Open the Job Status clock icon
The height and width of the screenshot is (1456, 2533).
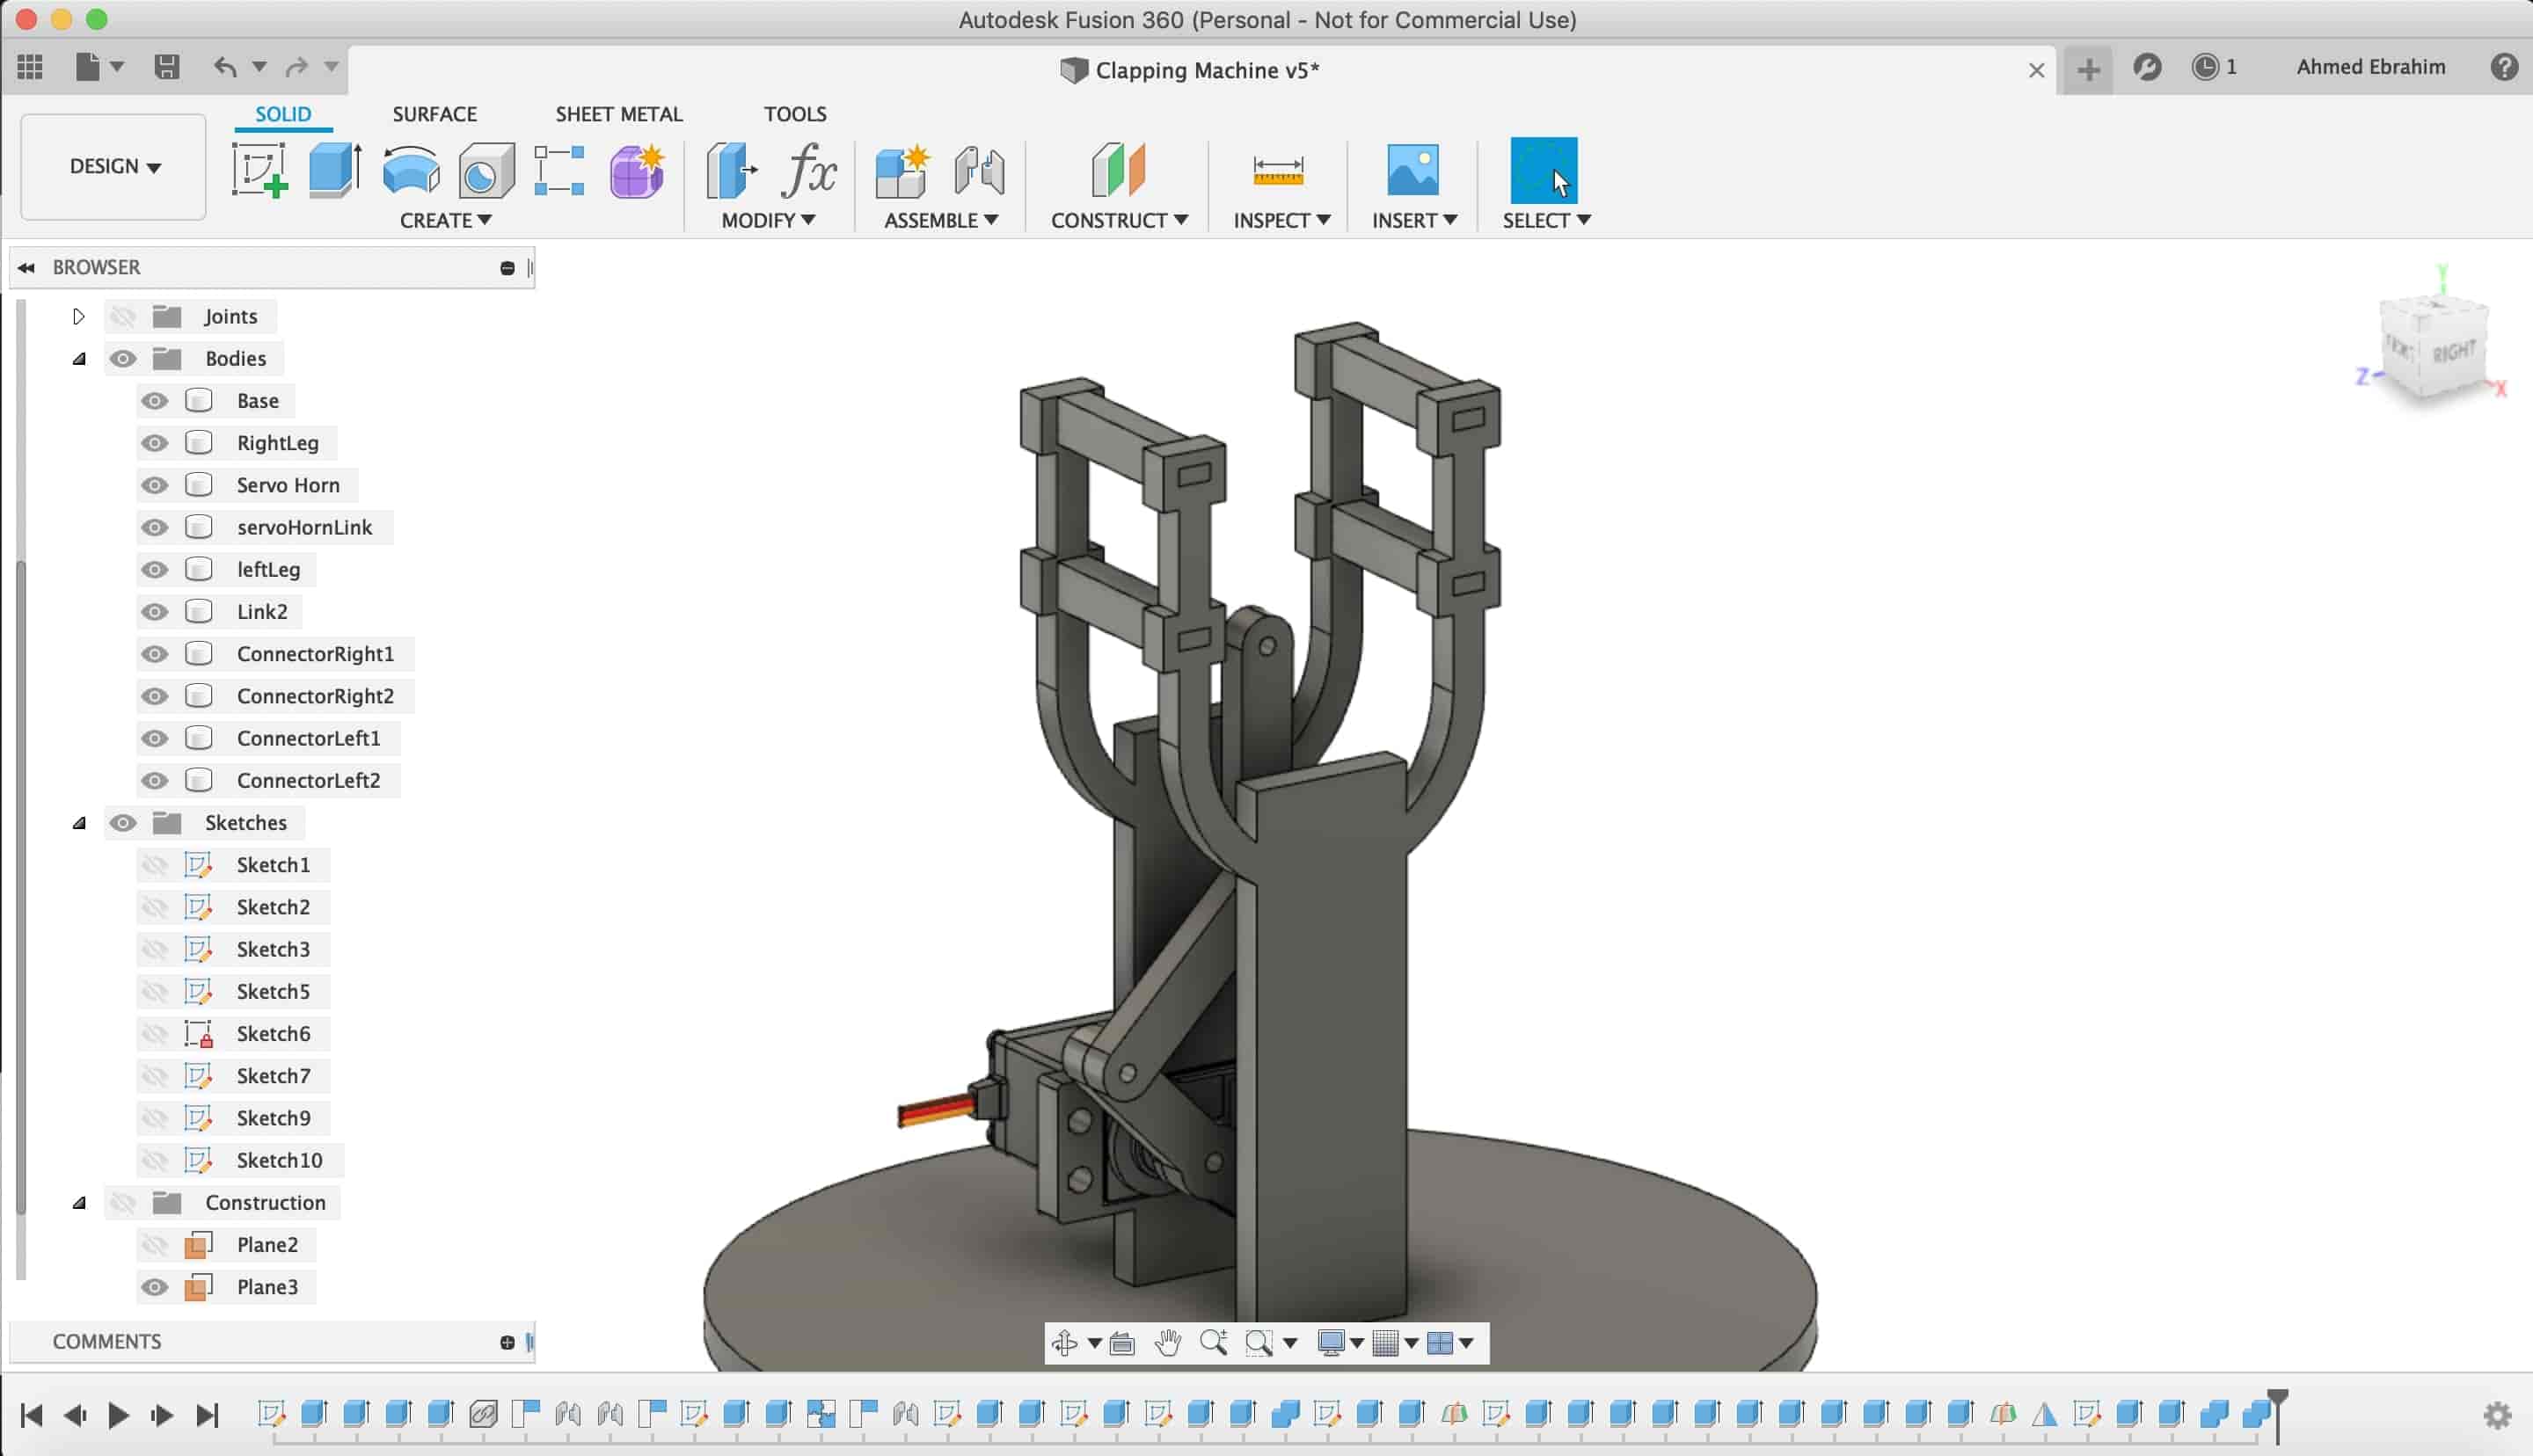coord(2205,67)
